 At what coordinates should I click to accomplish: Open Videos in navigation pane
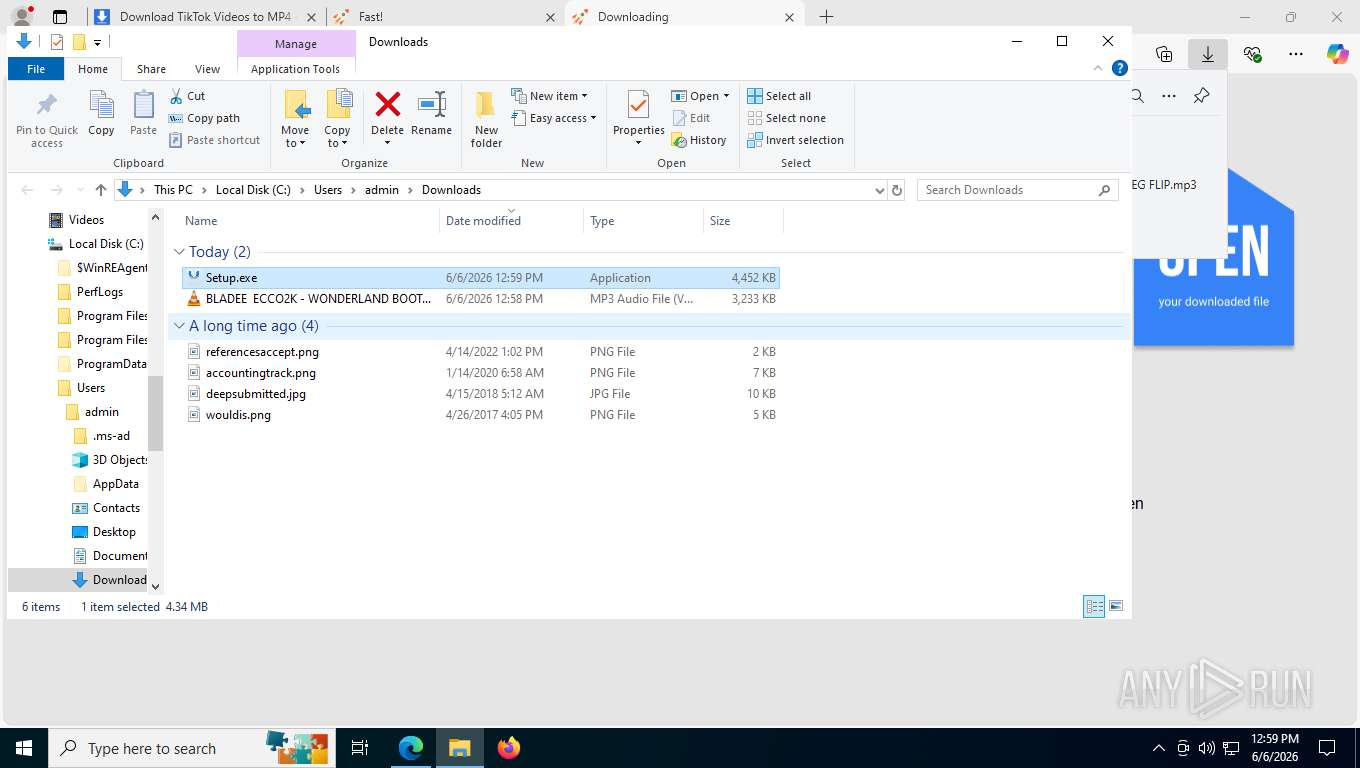(86, 220)
